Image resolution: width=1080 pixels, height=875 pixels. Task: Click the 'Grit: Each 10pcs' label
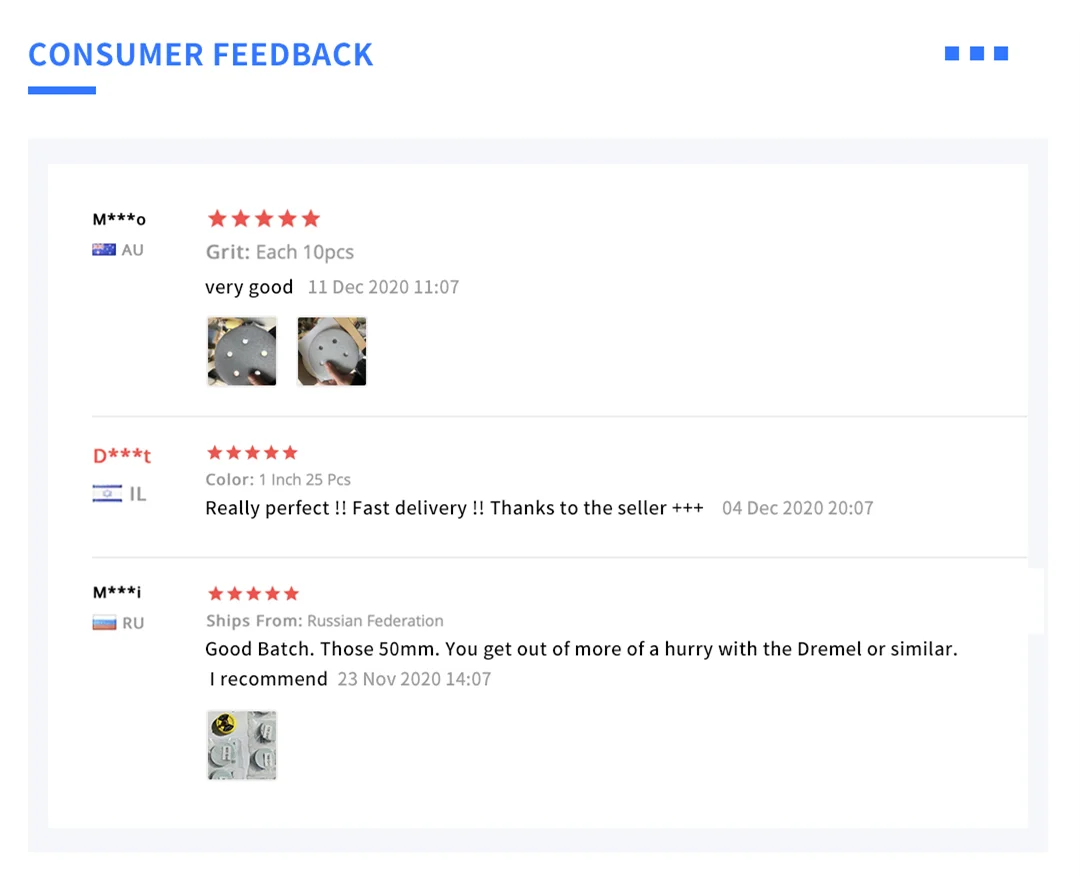[x=280, y=252]
